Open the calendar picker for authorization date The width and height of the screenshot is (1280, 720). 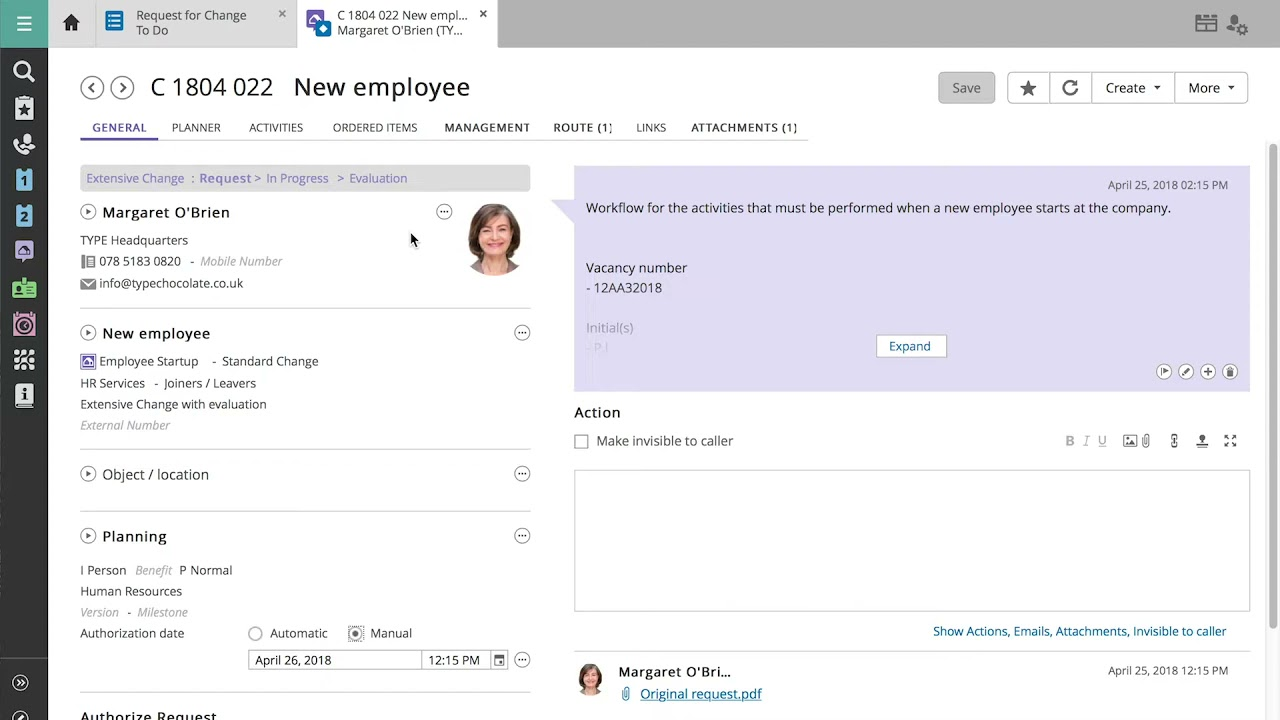click(499, 660)
